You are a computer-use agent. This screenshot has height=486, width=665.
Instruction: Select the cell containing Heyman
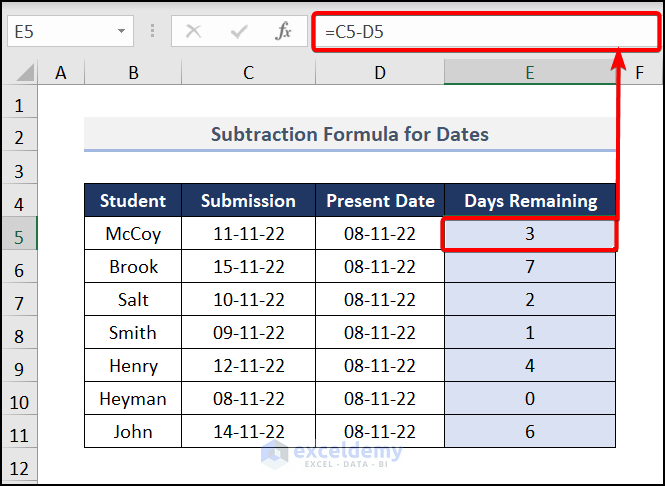click(133, 399)
